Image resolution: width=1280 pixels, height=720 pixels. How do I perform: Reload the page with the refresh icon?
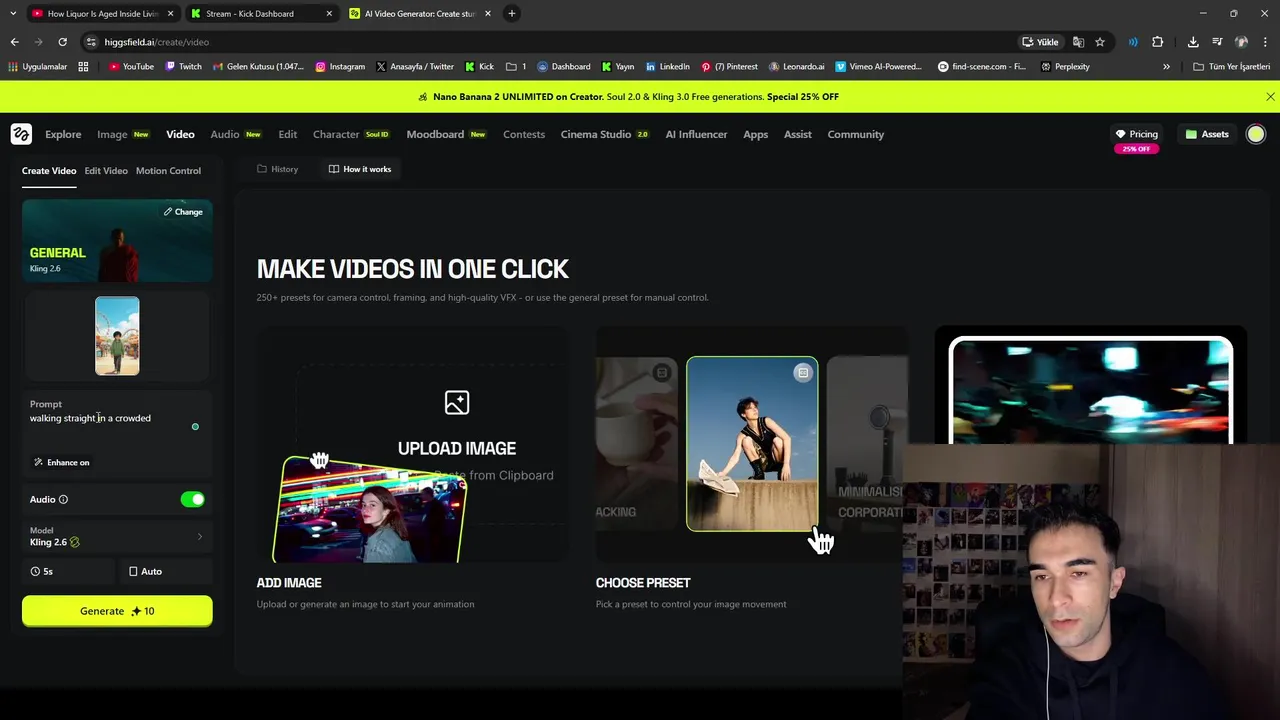62,42
